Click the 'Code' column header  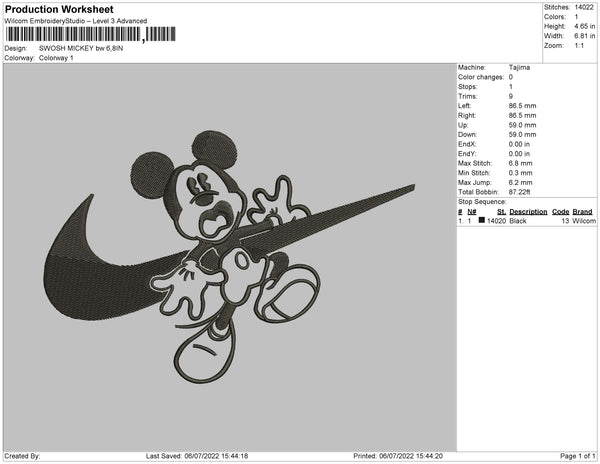[x=561, y=212]
